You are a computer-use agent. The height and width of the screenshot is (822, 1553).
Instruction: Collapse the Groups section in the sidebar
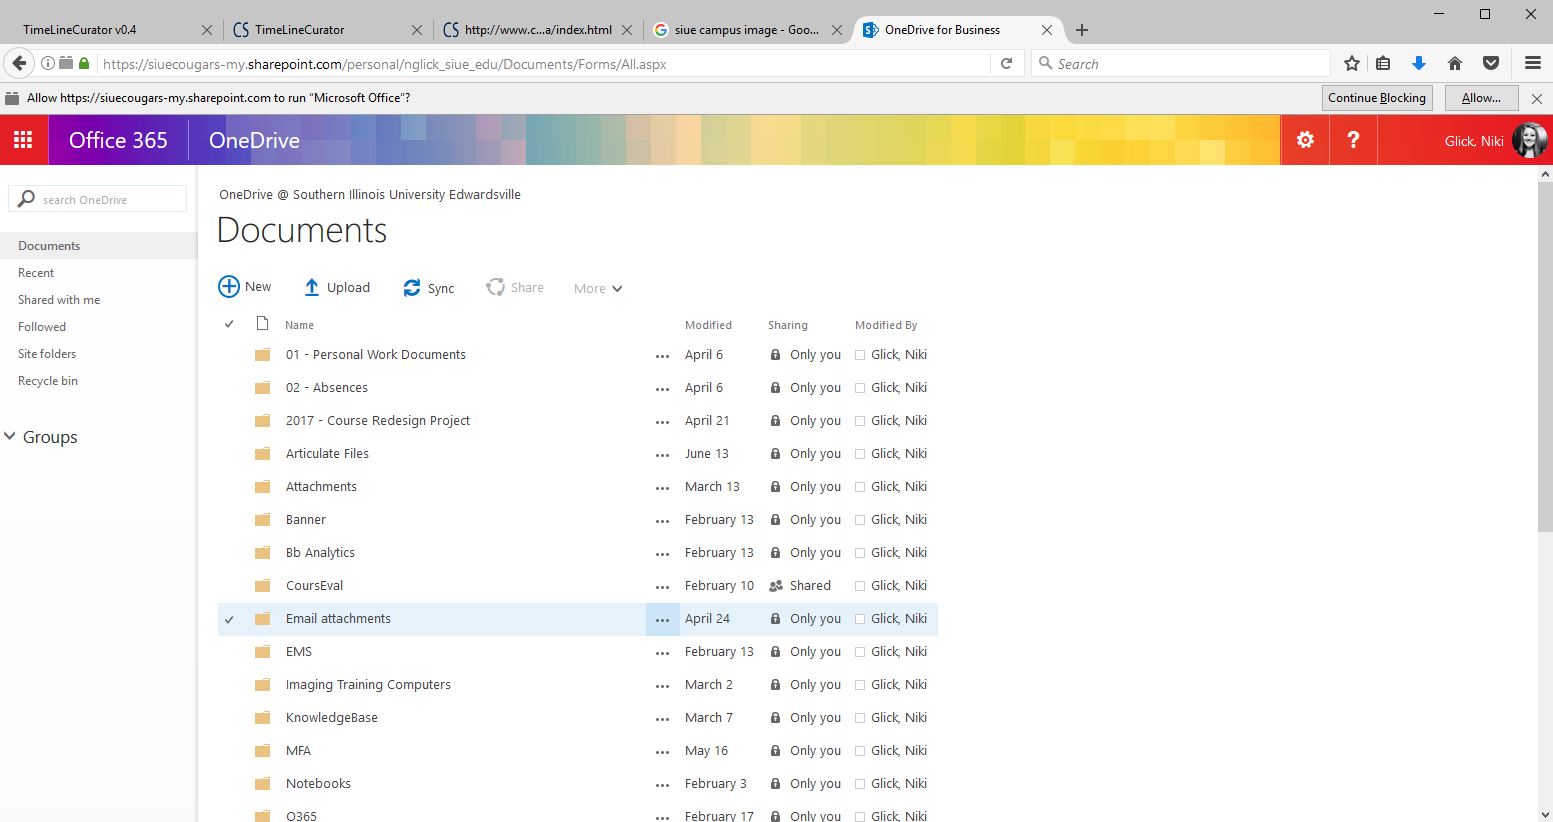point(11,437)
